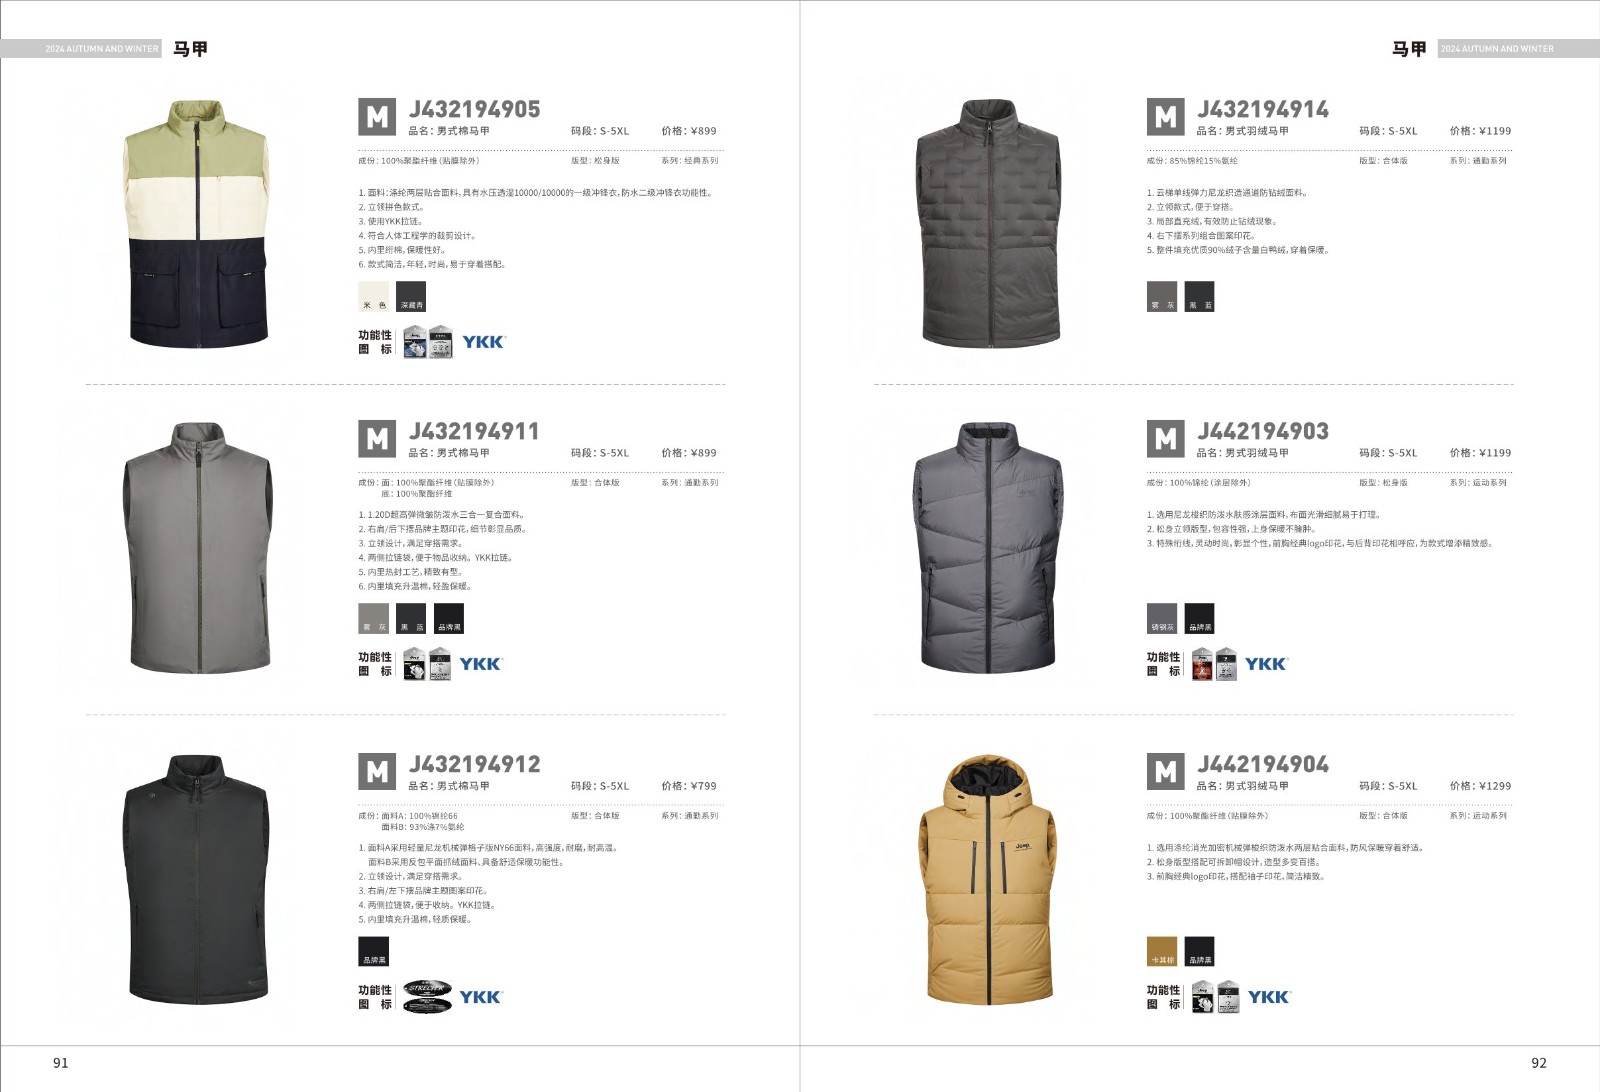The image size is (1600, 1092).
Task: Open the green color-block vest image
Action: (x=197, y=223)
